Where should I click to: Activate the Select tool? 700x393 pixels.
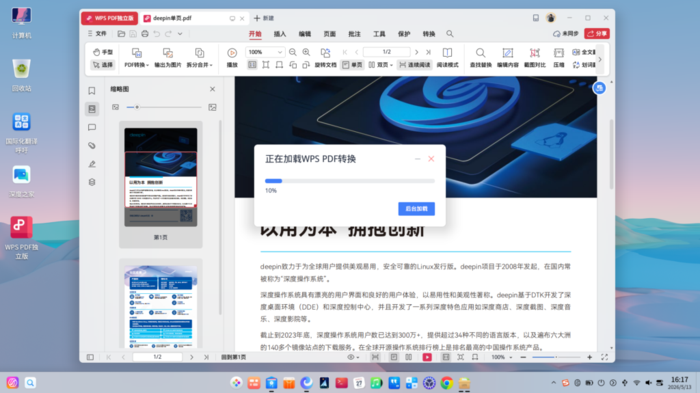tap(103, 65)
